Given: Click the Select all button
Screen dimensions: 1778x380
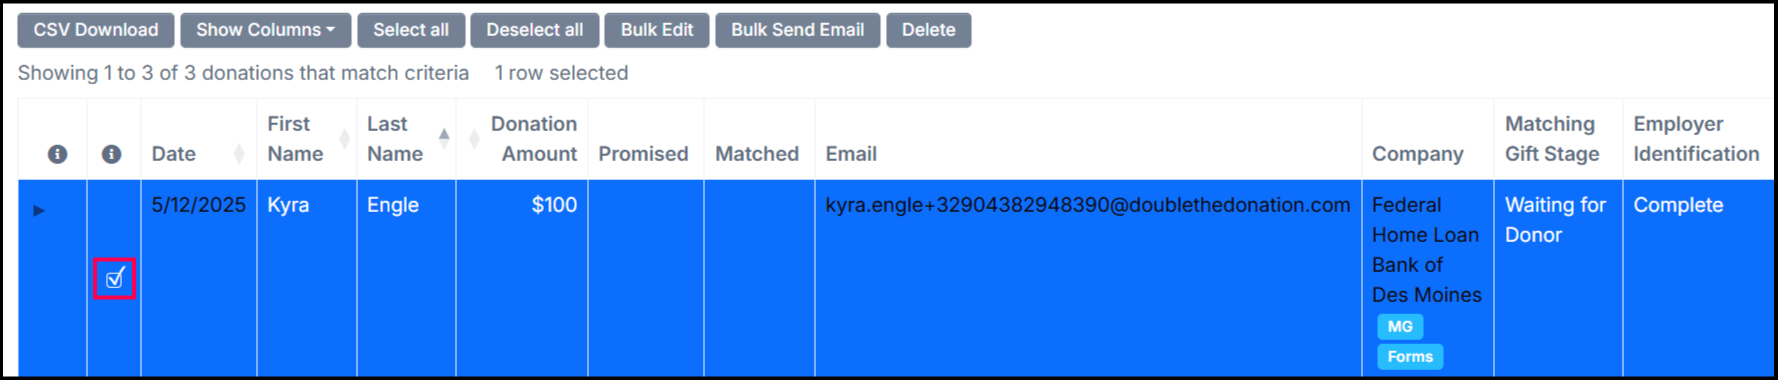Looking at the screenshot, I should pos(411,30).
